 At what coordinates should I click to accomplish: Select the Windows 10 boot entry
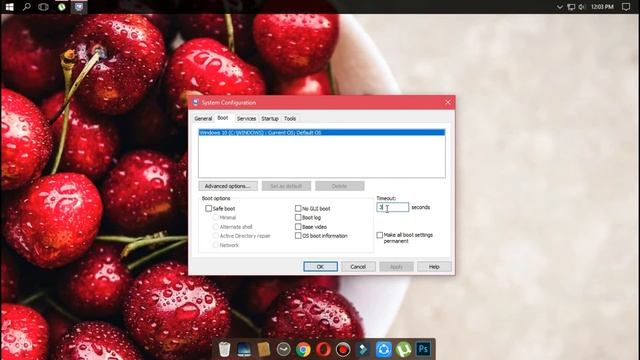tap(322, 133)
